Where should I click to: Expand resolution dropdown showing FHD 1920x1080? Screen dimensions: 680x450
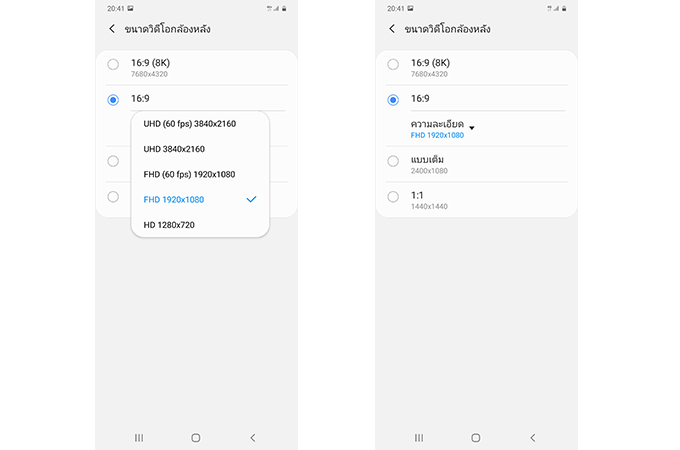[x=442, y=129]
